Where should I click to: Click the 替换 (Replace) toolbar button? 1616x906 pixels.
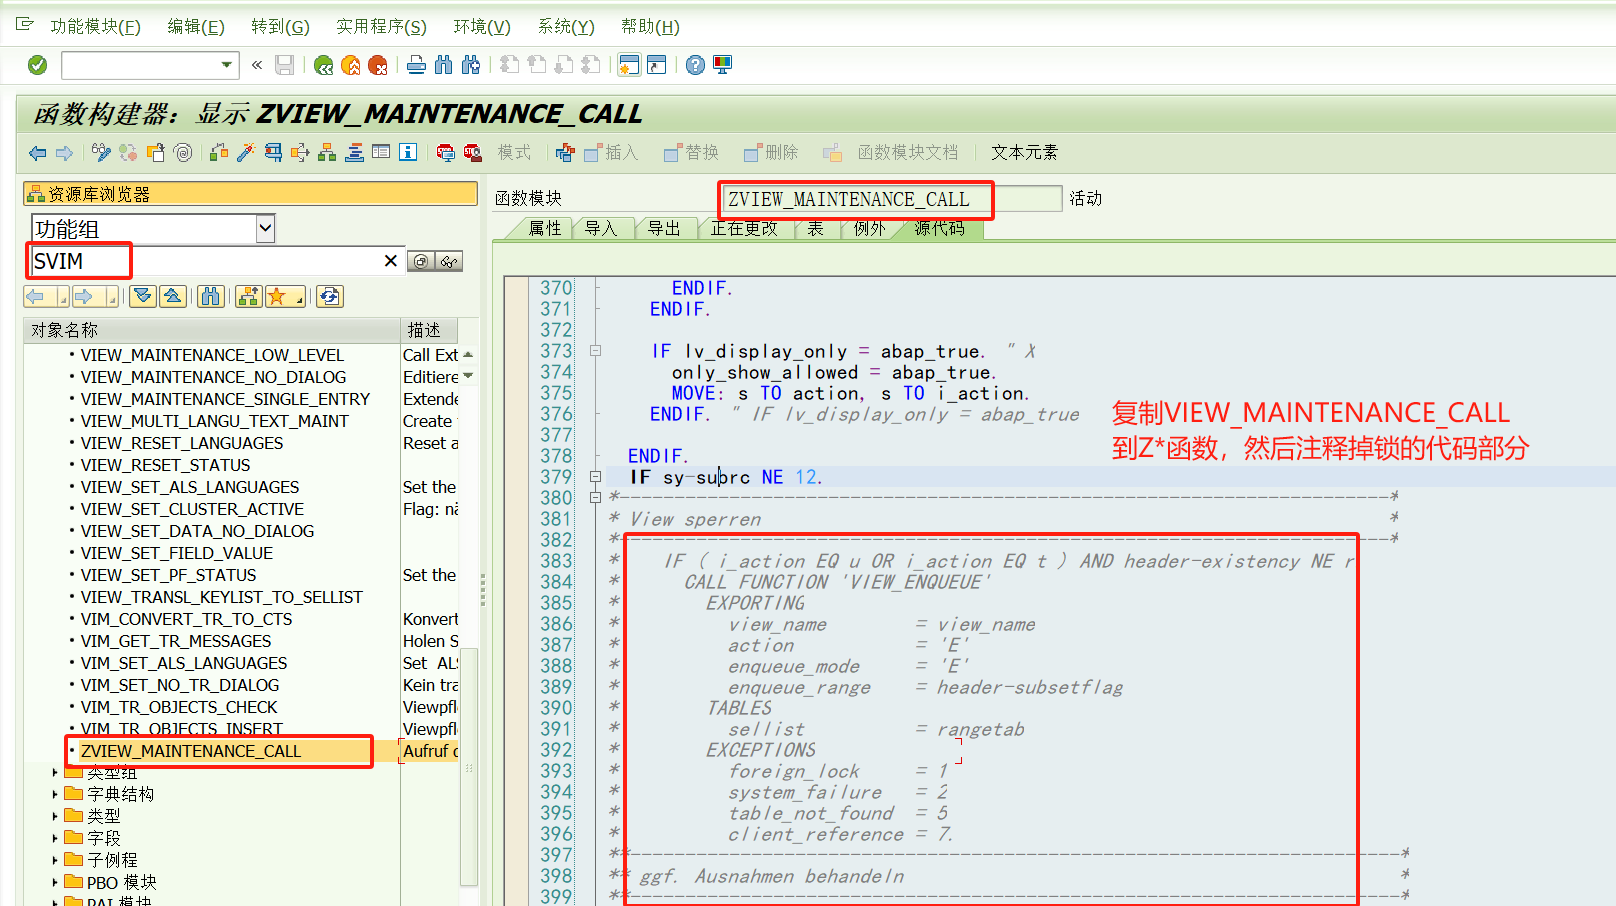point(691,153)
